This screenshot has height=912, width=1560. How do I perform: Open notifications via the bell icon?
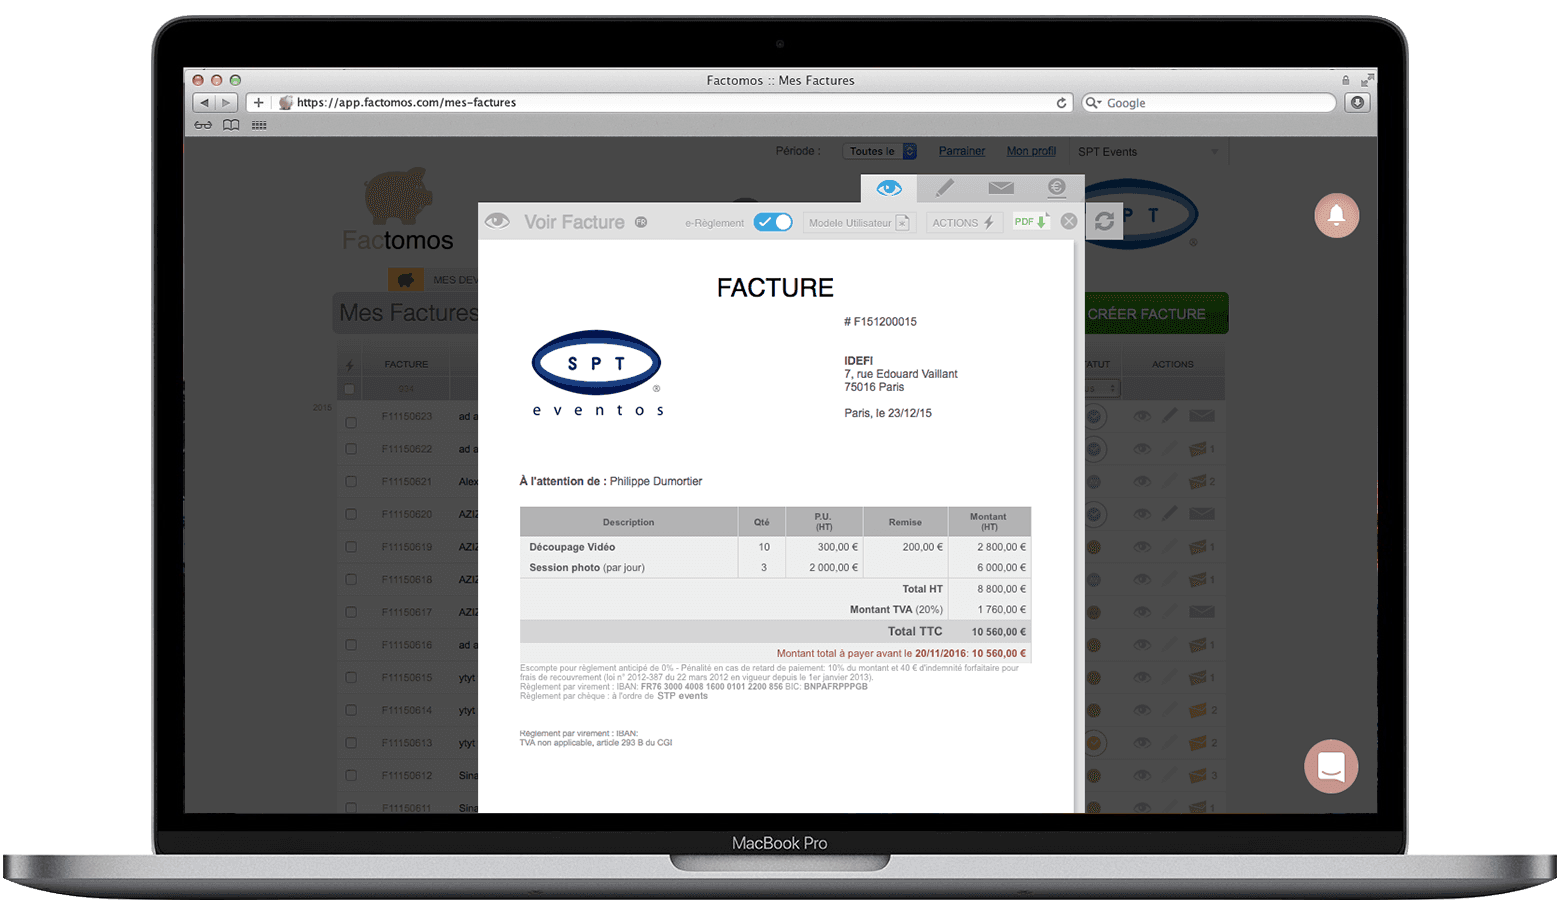(1336, 216)
